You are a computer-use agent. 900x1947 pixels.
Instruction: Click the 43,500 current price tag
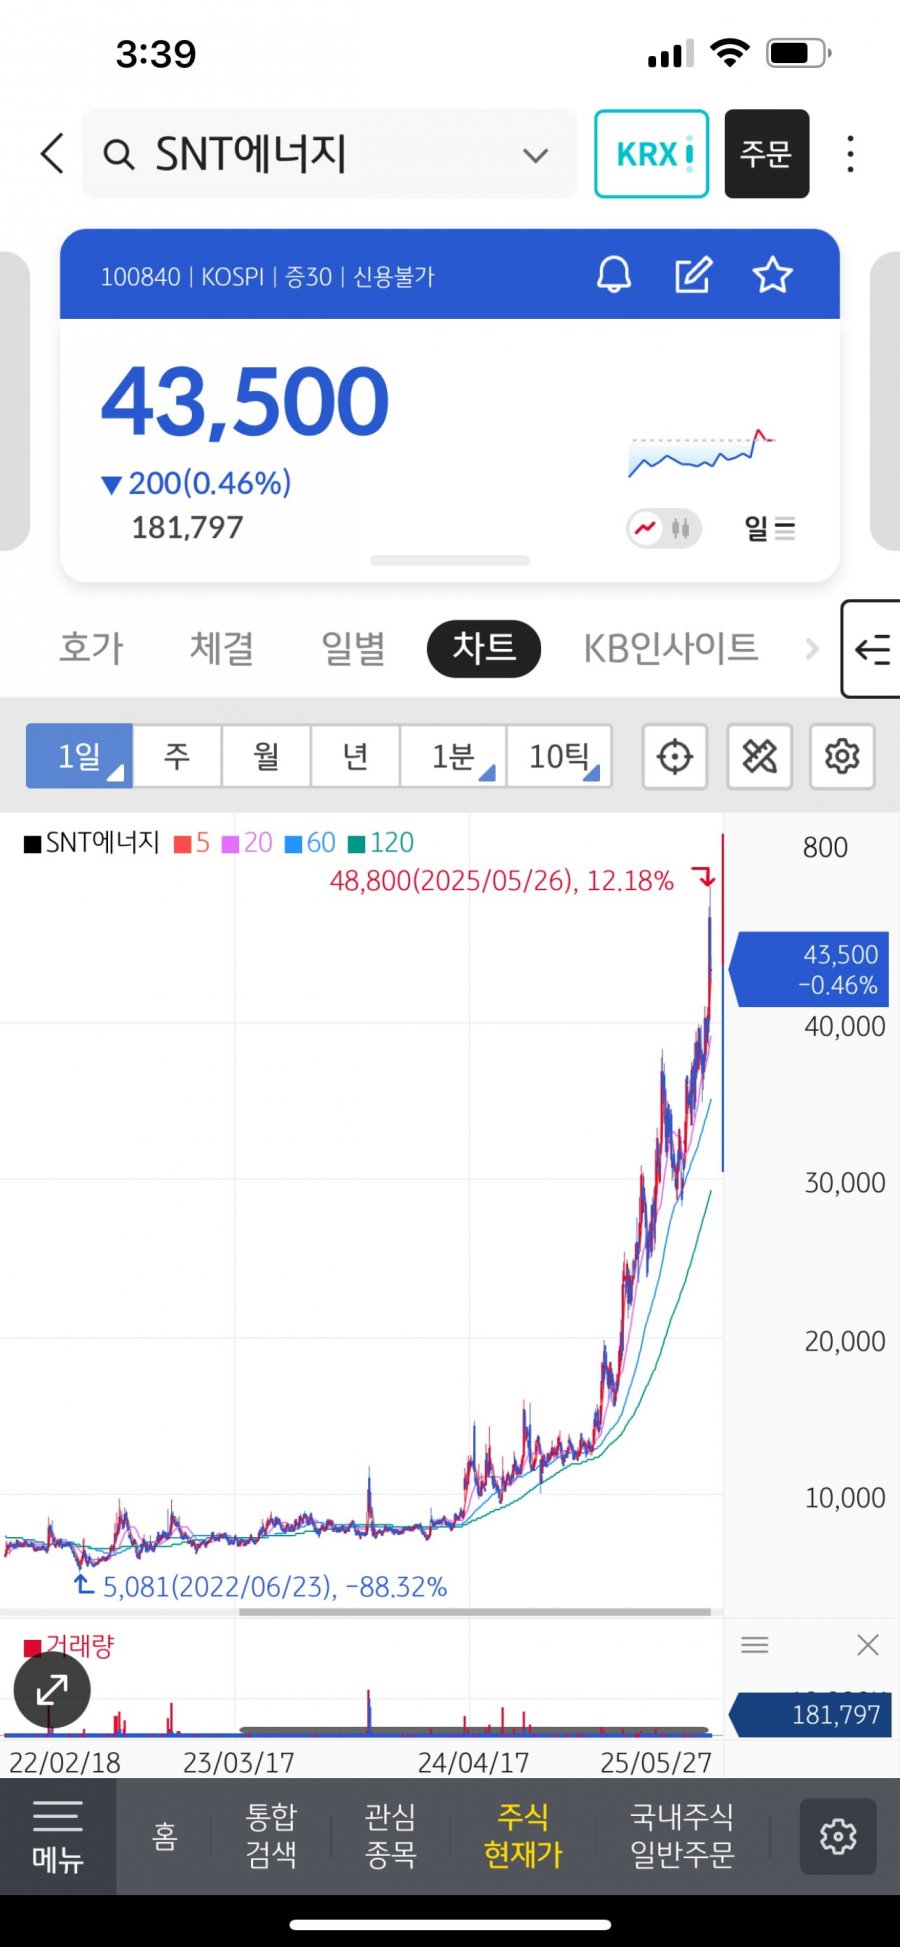pyautogui.click(x=810, y=969)
